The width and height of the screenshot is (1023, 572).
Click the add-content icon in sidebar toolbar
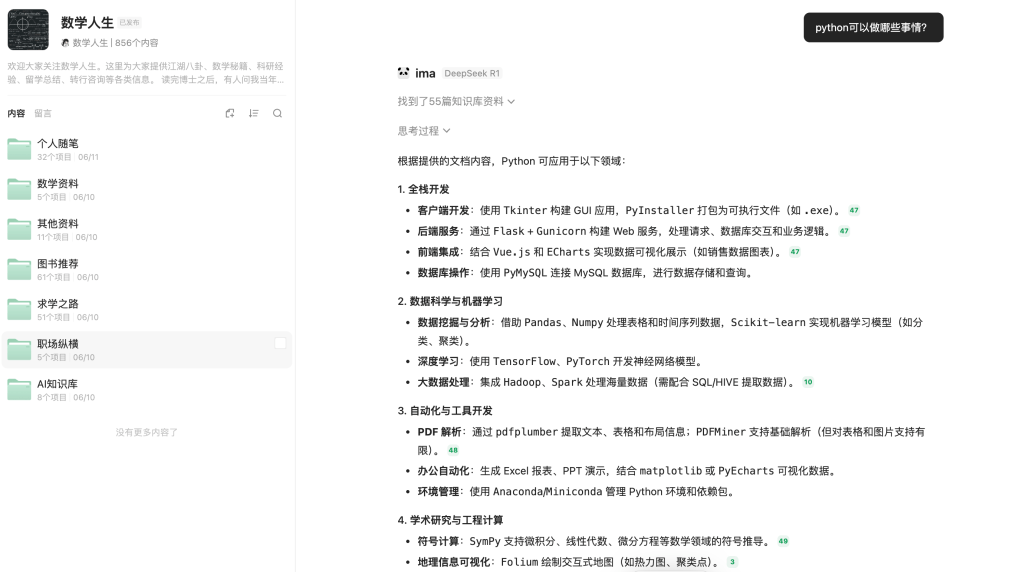(x=230, y=114)
